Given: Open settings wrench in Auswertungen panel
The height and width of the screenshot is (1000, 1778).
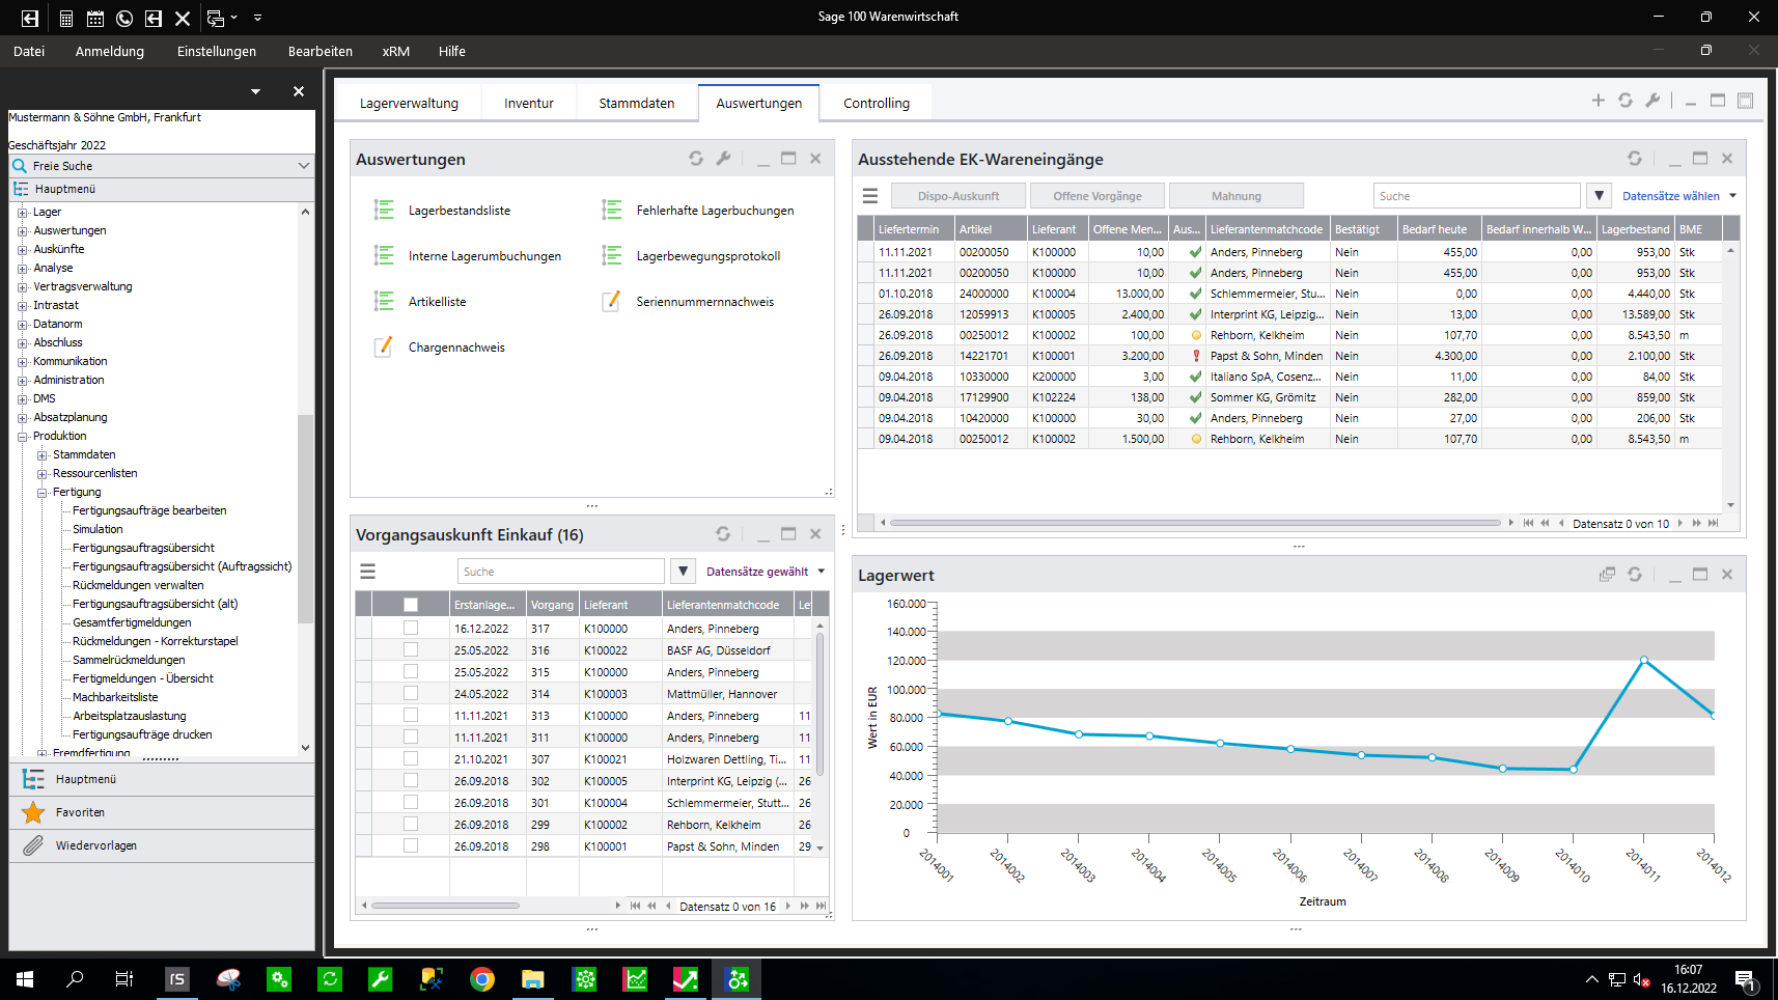Looking at the screenshot, I should pos(724,158).
